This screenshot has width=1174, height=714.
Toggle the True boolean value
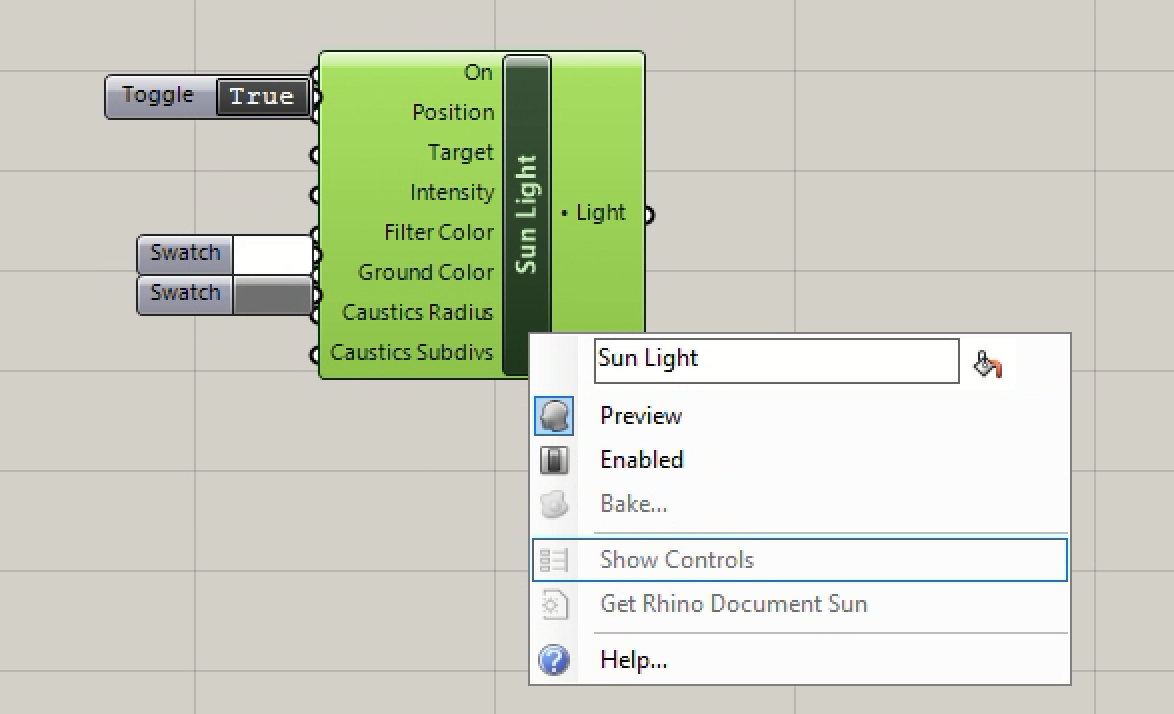pyautogui.click(x=262, y=97)
